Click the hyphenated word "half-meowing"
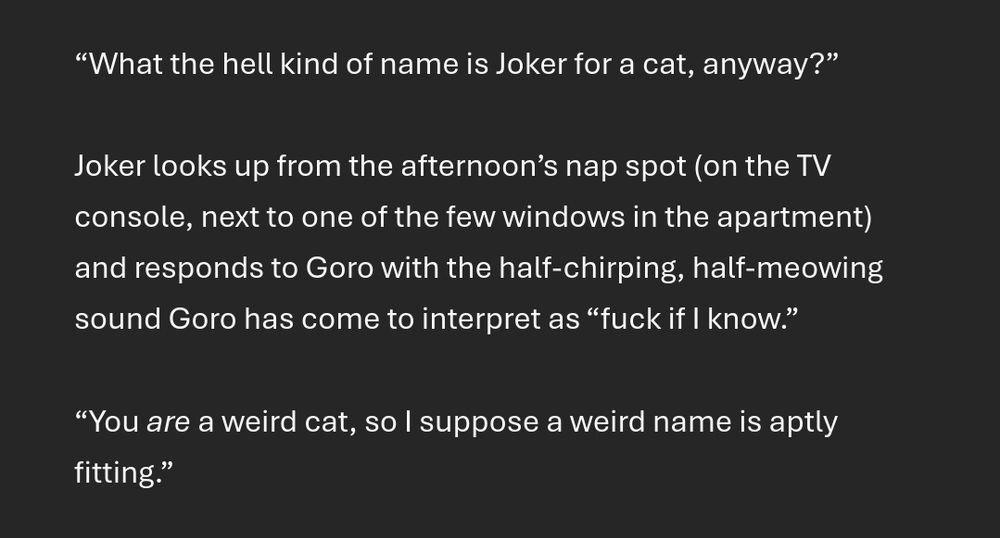The height and width of the screenshot is (538, 1000). pyautogui.click(x=788, y=268)
